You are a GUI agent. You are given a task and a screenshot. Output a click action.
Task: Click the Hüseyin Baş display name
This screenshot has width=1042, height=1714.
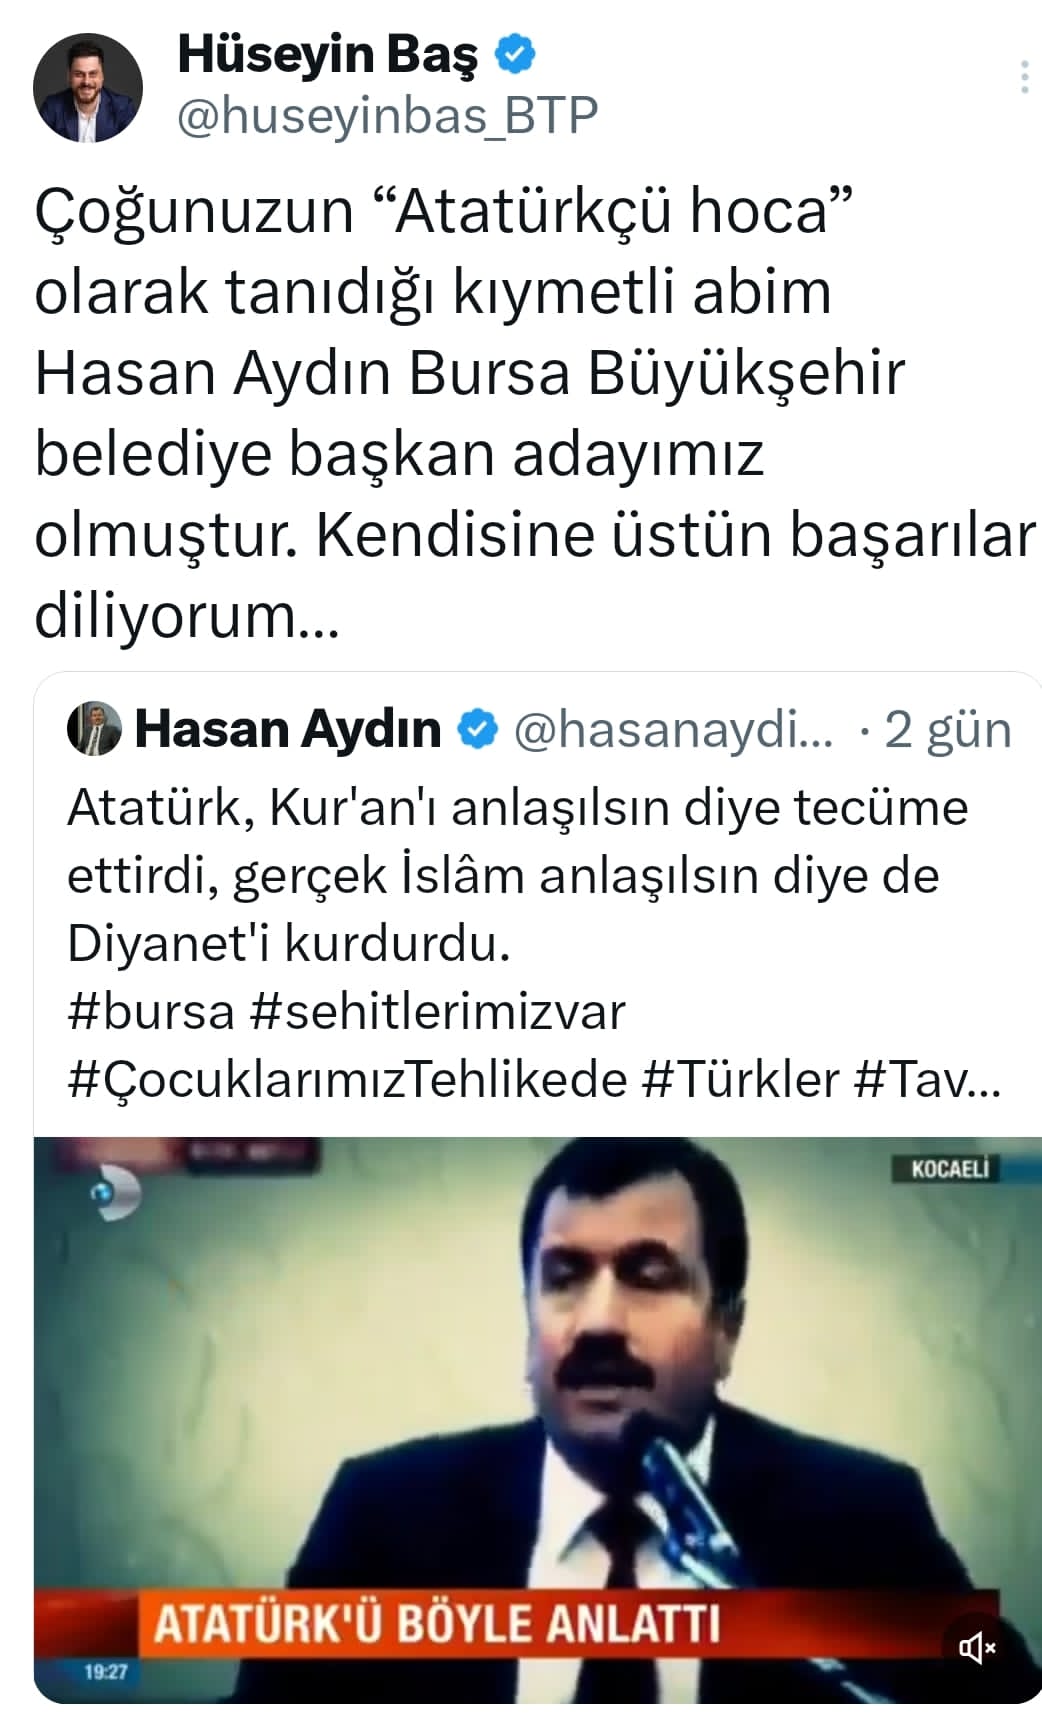coord(328,55)
